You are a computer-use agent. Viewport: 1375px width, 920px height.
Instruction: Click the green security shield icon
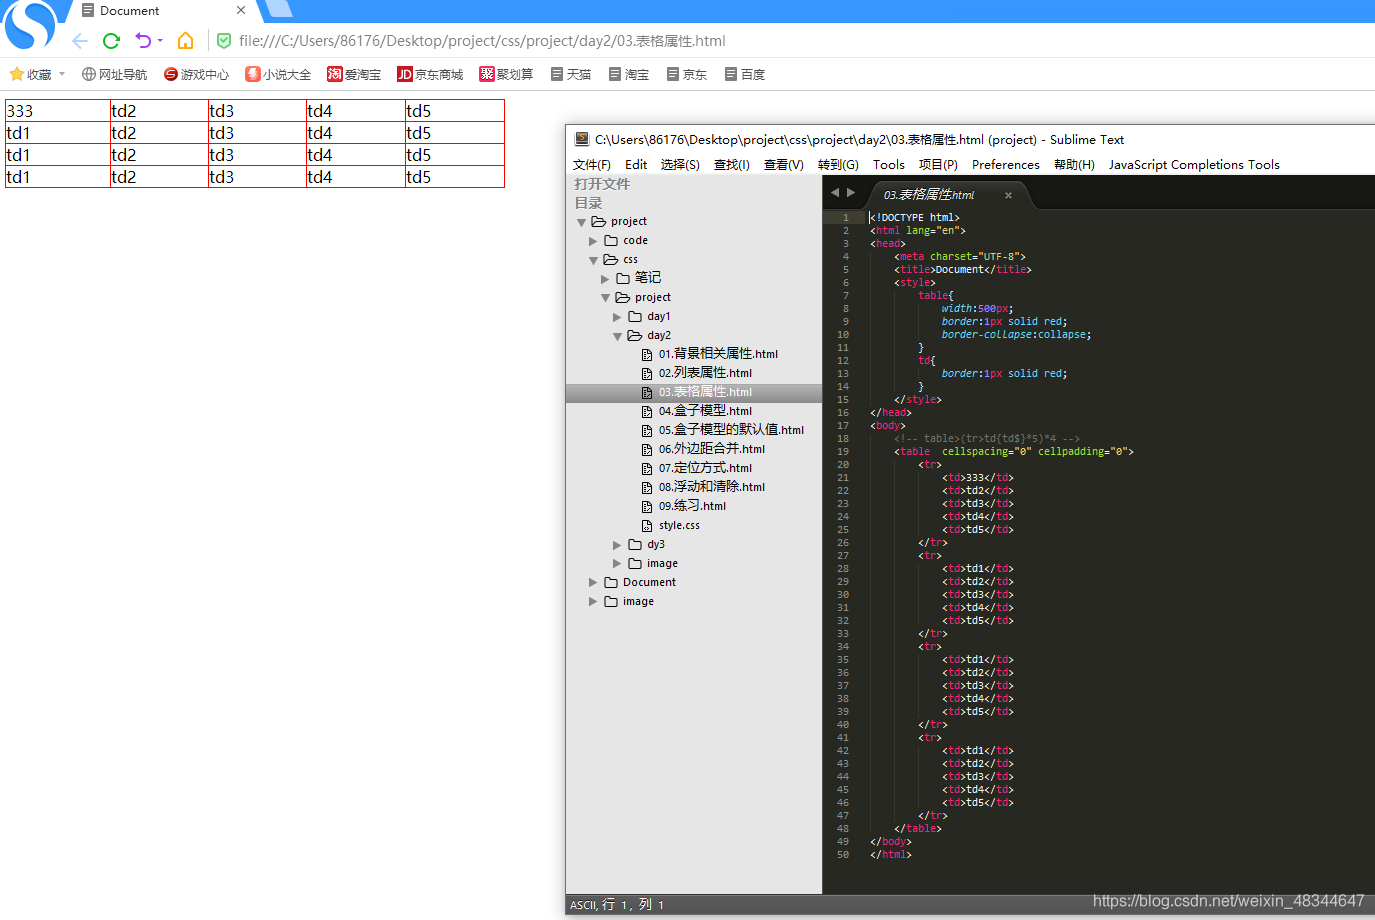tap(224, 41)
